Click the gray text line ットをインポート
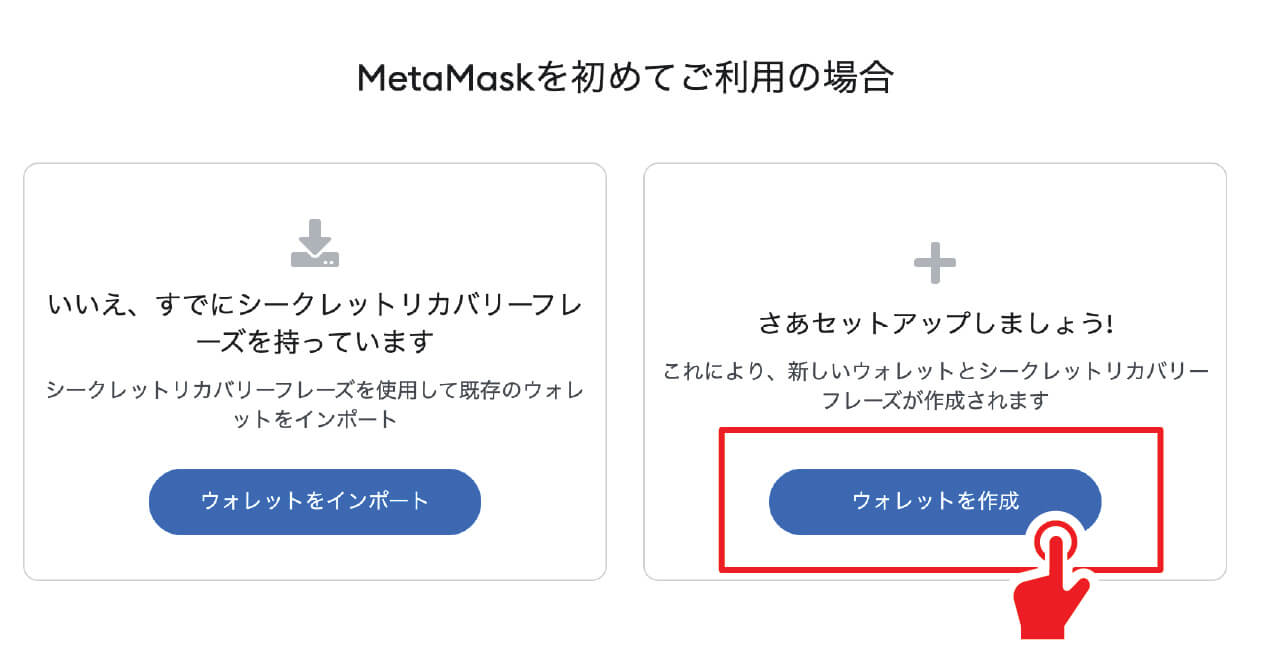 click(x=315, y=419)
